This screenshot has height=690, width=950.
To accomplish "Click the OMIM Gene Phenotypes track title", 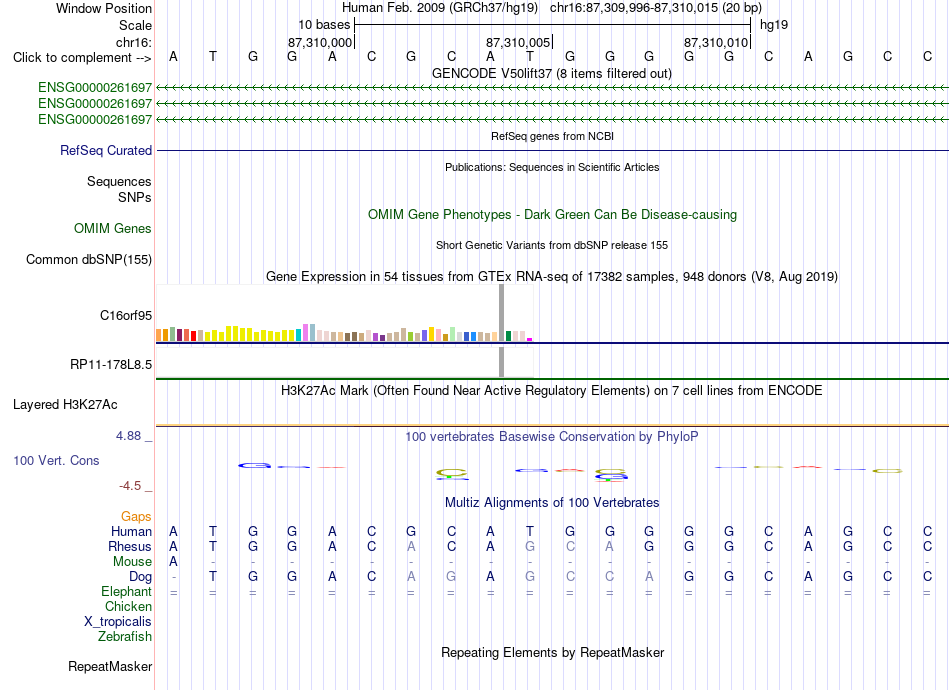I will pos(553,214).
